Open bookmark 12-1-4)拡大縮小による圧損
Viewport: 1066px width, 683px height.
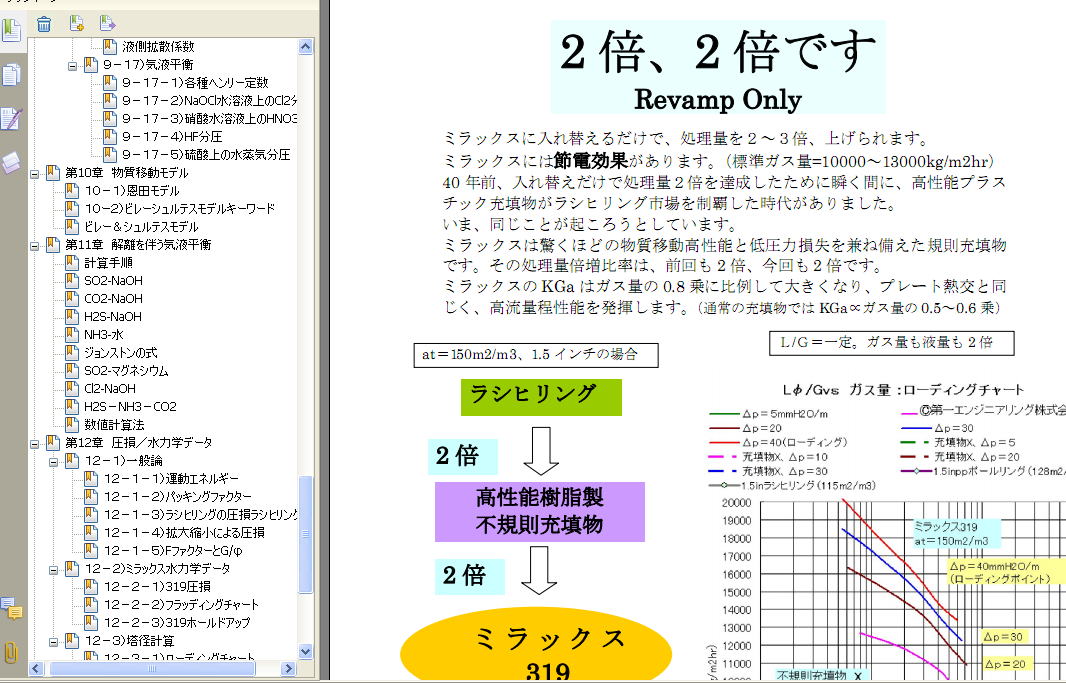pos(184,533)
